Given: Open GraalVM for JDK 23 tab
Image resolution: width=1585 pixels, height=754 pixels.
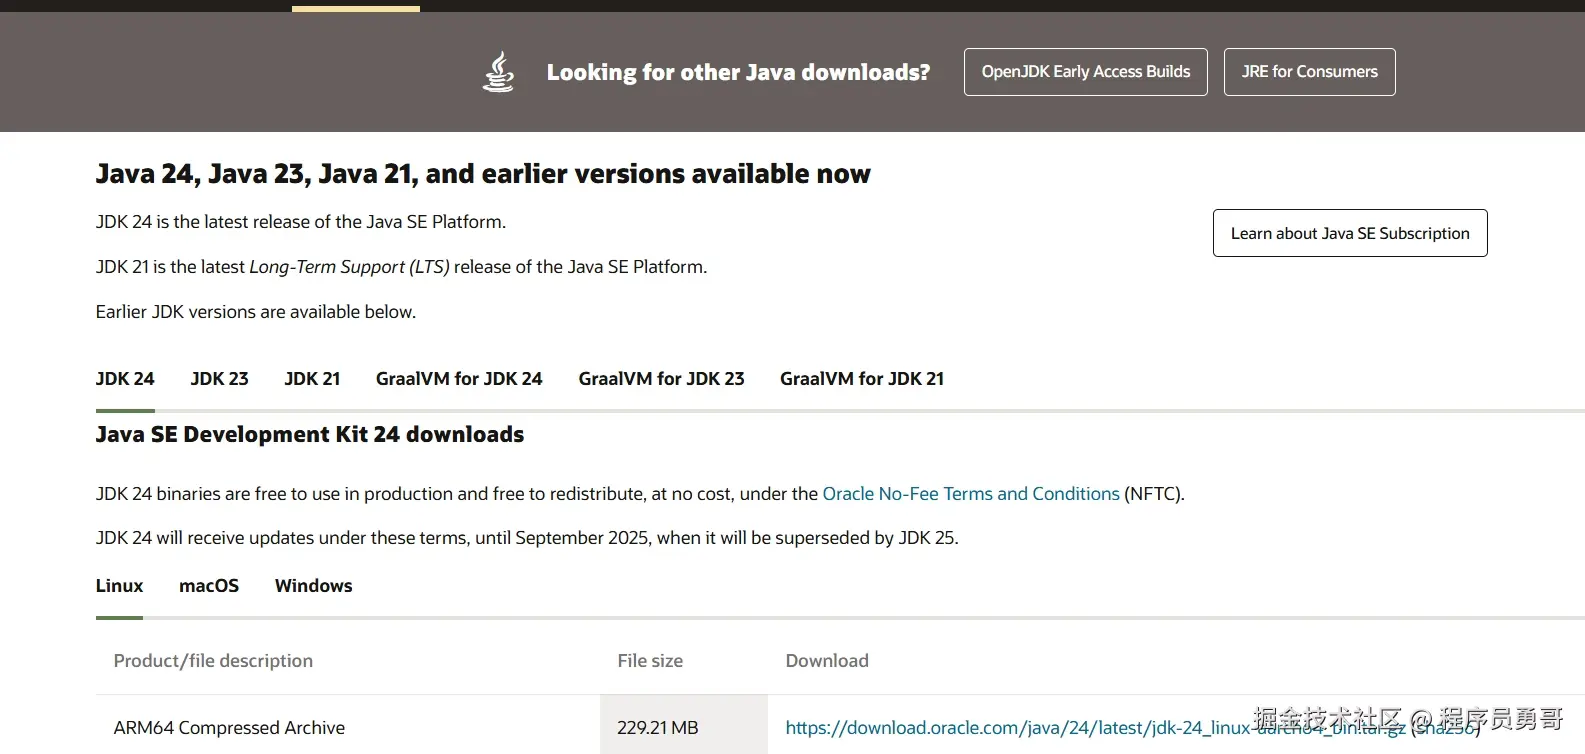Looking at the screenshot, I should click(661, 379).
